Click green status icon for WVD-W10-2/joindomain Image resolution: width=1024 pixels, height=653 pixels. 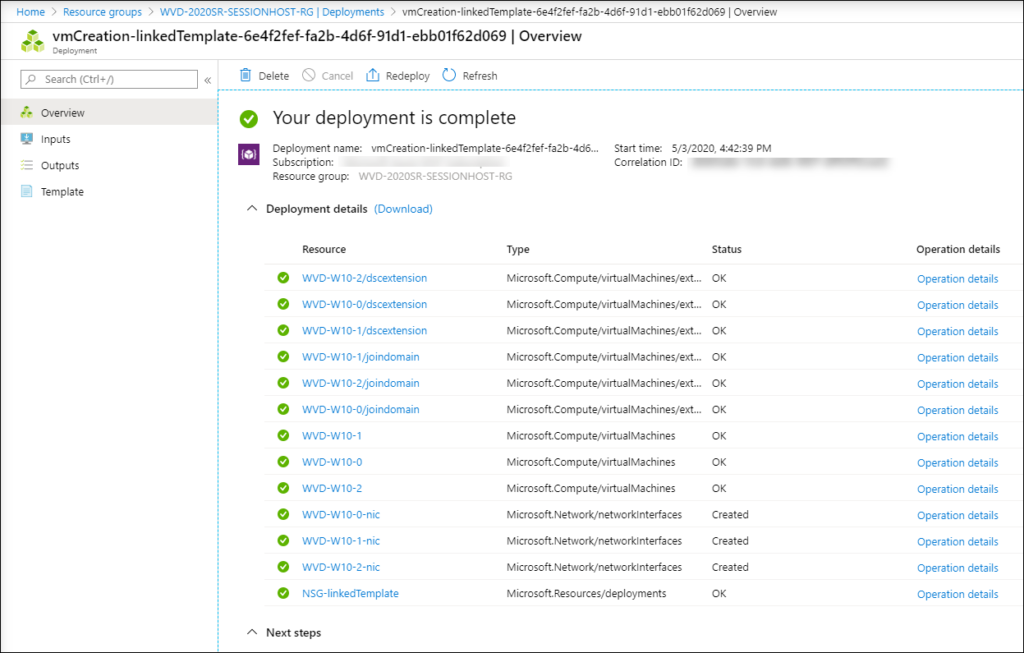pyautogui.click(x=283, y=383)
